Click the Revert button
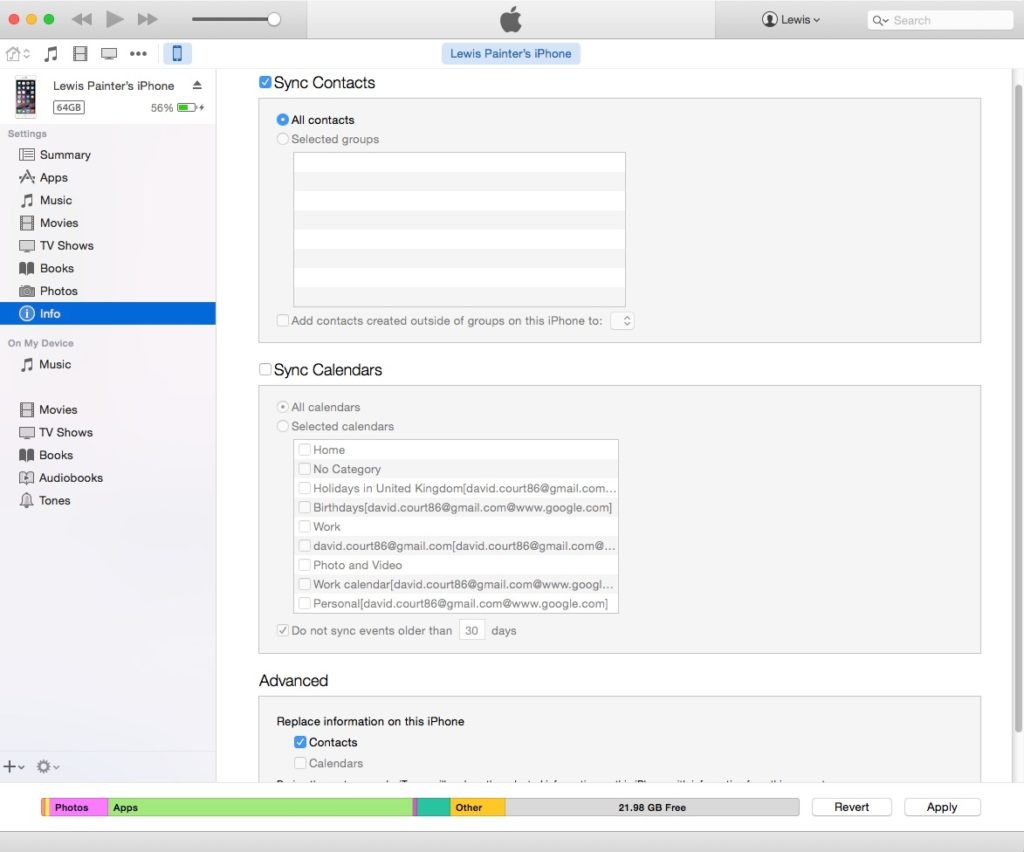Viewport: 1024px width, 852px height. pyautogui.click(x=852, y=807)
